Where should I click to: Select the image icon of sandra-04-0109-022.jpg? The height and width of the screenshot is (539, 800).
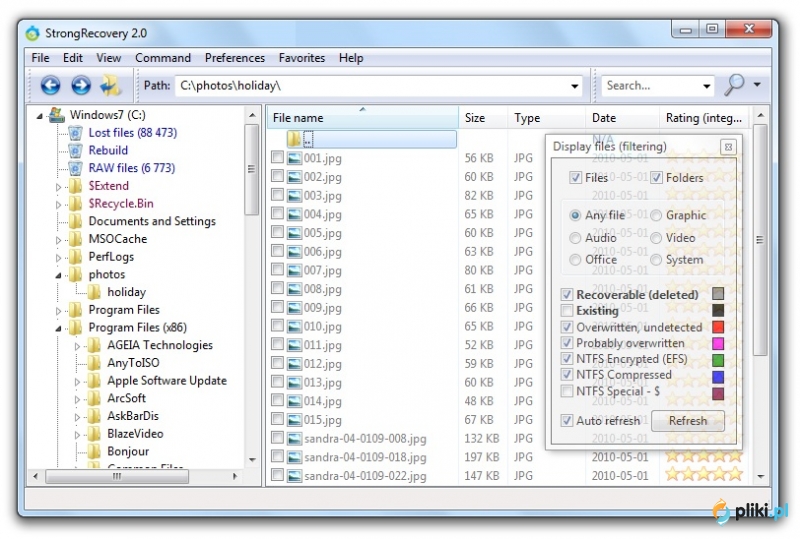tap(294, 476)
